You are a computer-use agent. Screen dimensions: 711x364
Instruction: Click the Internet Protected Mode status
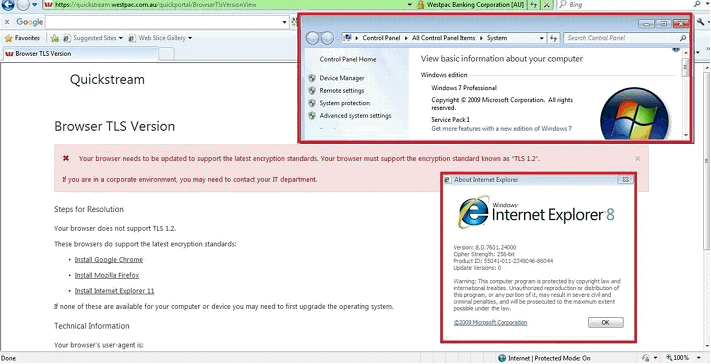(544, 358)
